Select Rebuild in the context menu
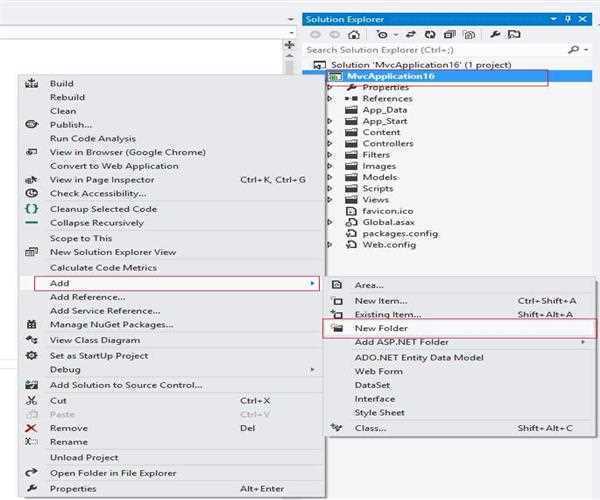Image resolution: width=600 pixels, height=500 pixels. click(67, 97)
